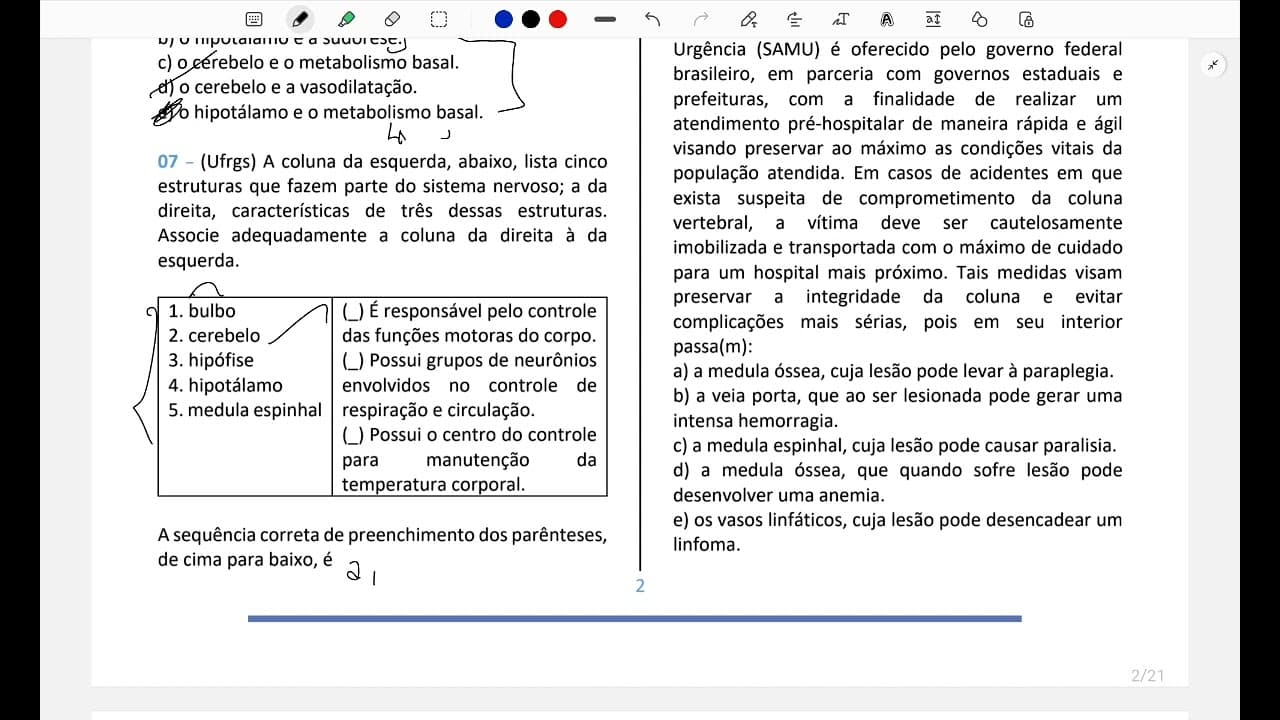Convert handwriting to text
The width and height of the screenshot is (1280, 720).
point(841,19)
